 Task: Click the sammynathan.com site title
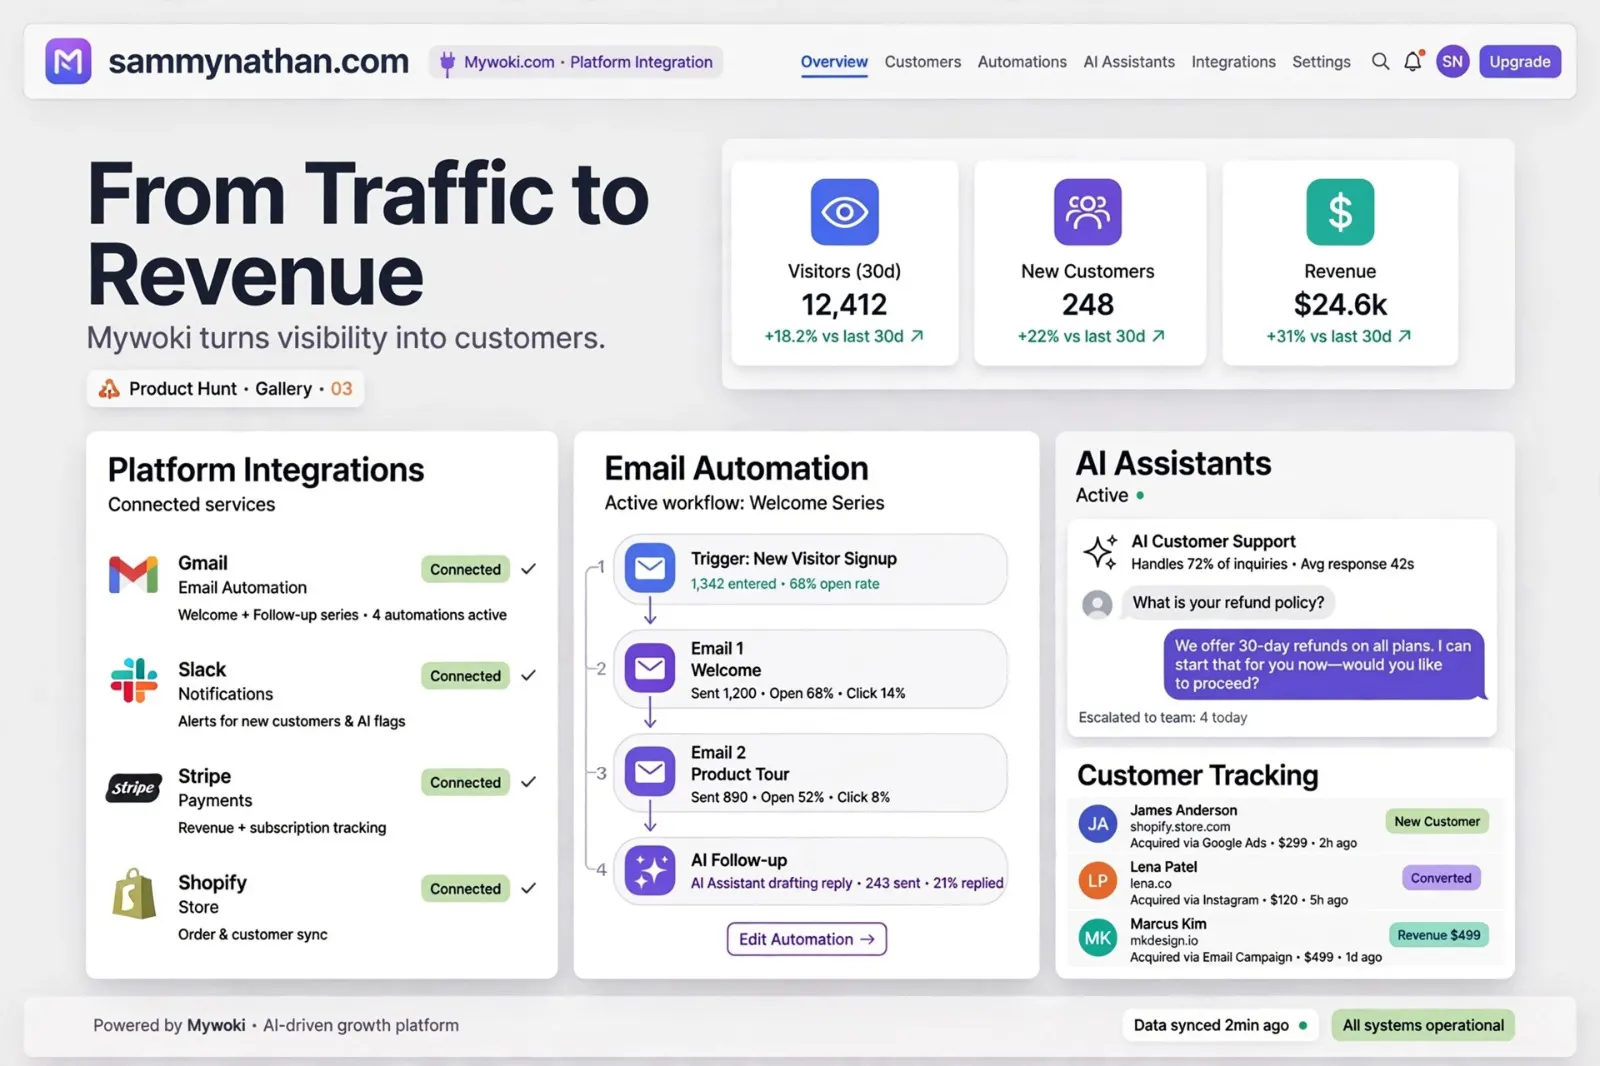coord(258,61)
